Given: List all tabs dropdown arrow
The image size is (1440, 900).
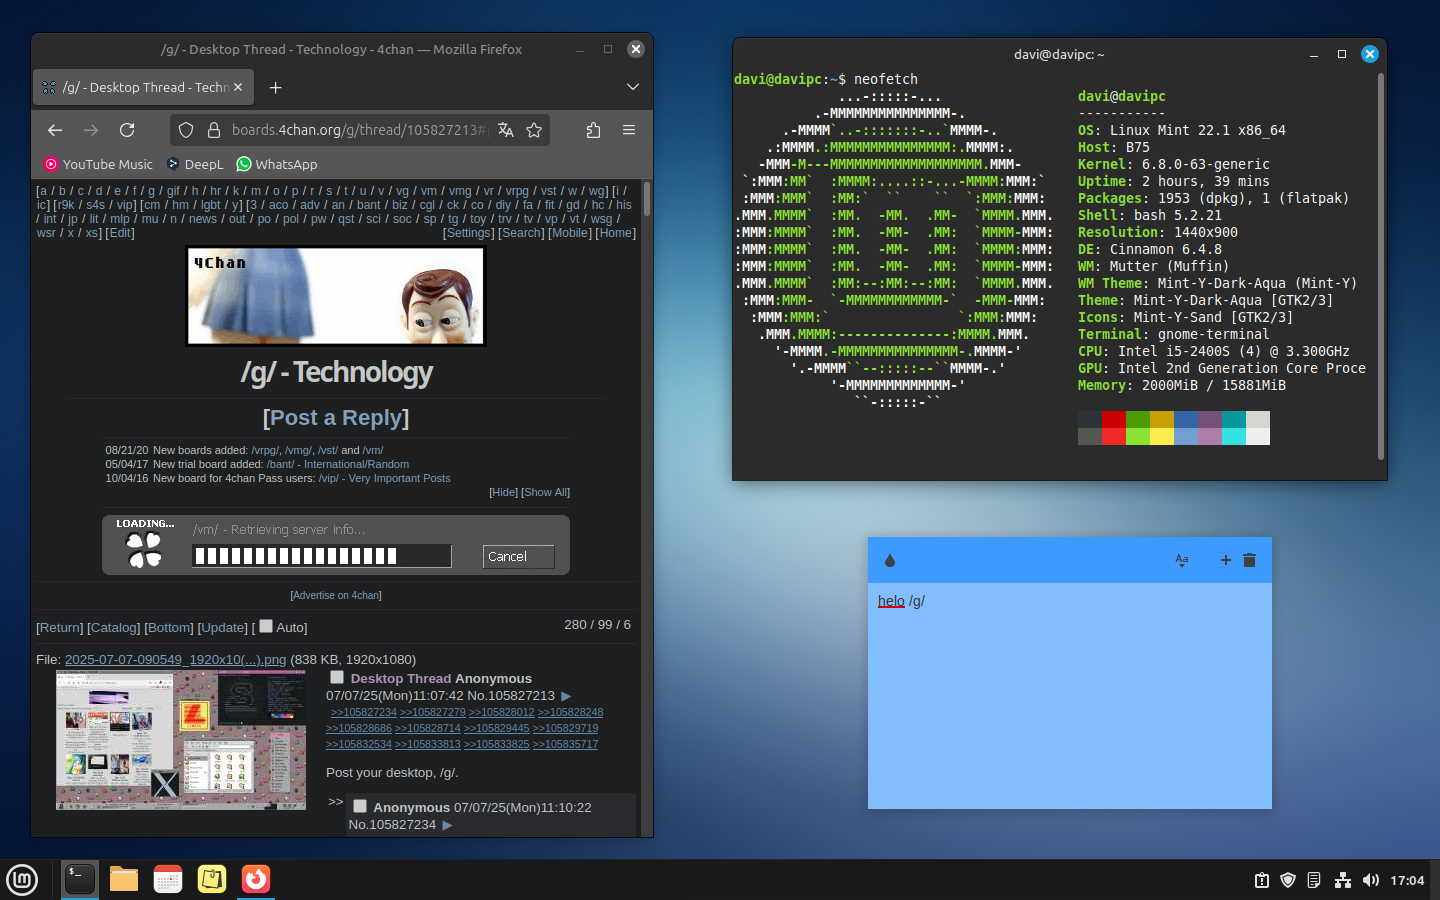Looking at the screenshot, I should [x=633, y=87].
